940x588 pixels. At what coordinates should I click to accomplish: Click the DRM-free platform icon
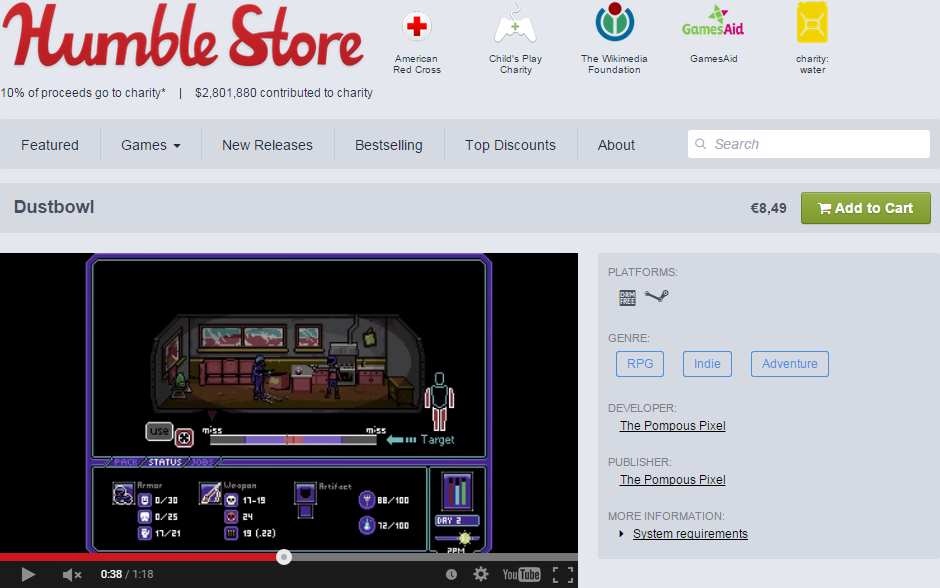pyautogui.click(x=627, y=297)
